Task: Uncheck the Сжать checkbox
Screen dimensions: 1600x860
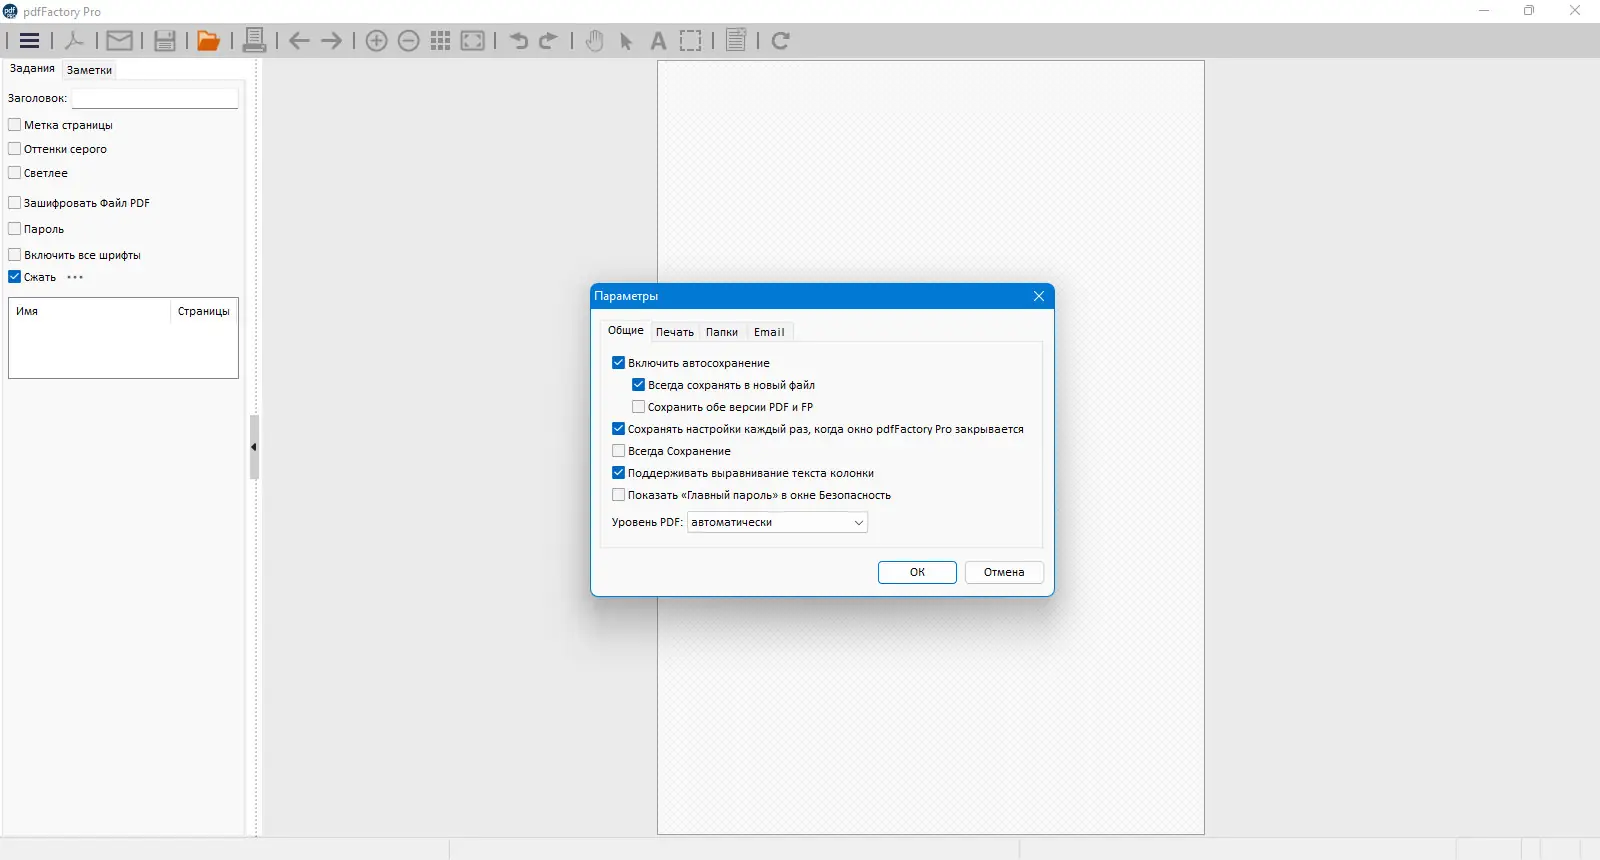Action: pos(15,277)
